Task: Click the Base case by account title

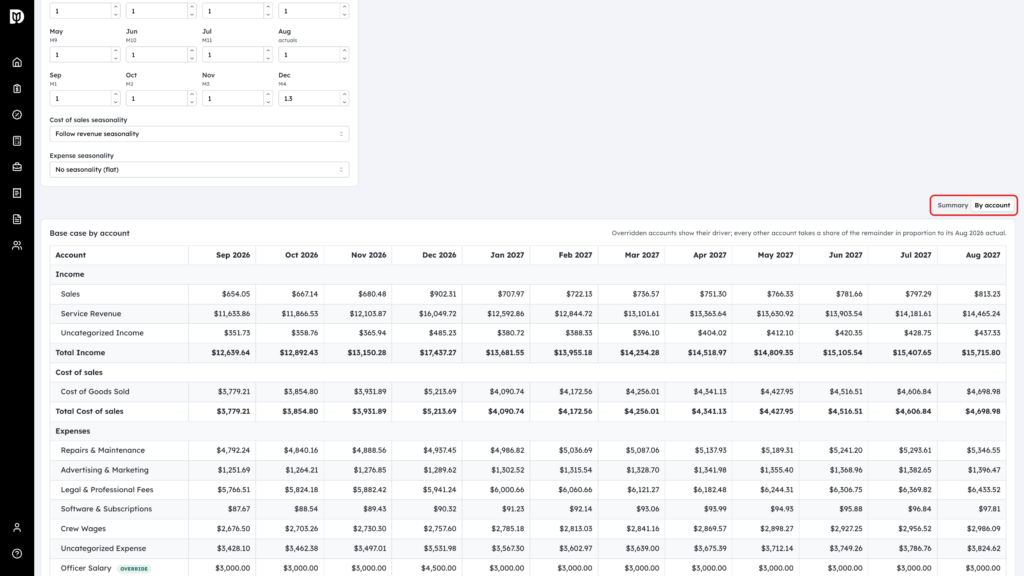Action: pos(89,233)
